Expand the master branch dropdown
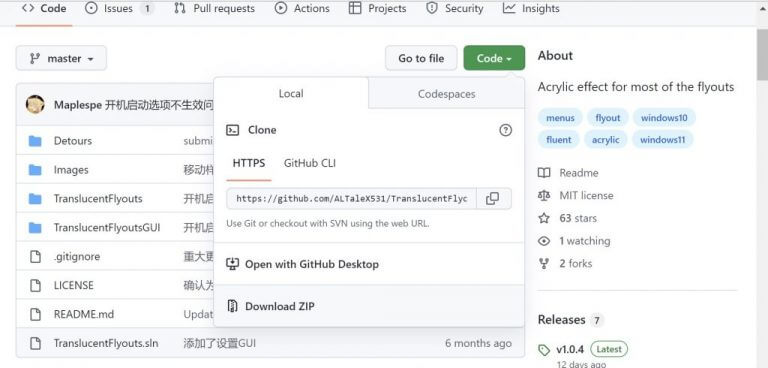The image size is (768, 368). (61, 58)
